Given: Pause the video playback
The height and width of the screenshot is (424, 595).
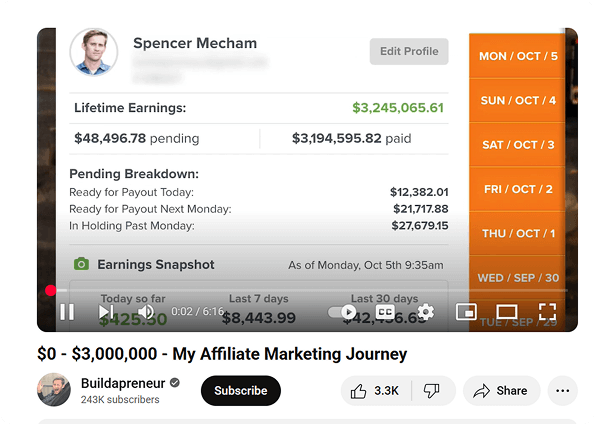Looking at the screenshot, I should [67, 312].
